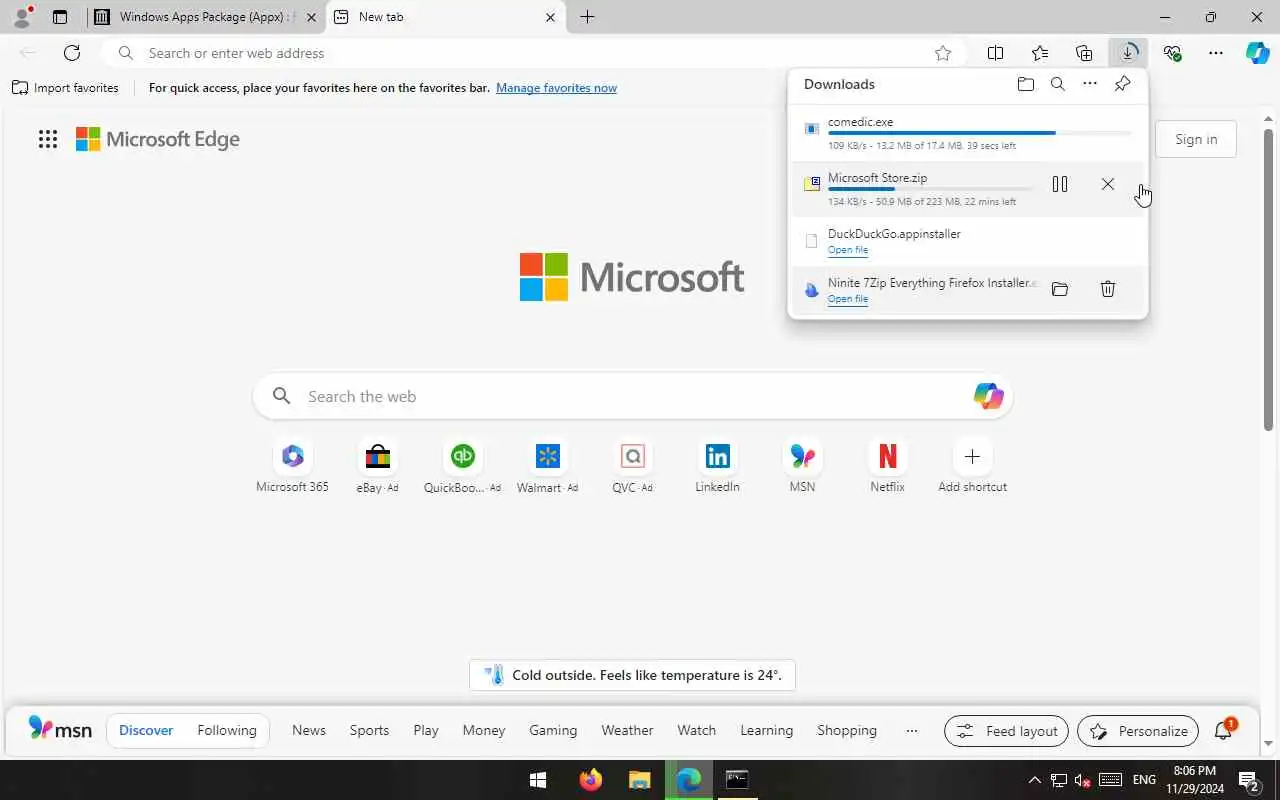Open the Copilot sidebar icon
This screenshot has width=1280, height=800.
click(1258, 53)
